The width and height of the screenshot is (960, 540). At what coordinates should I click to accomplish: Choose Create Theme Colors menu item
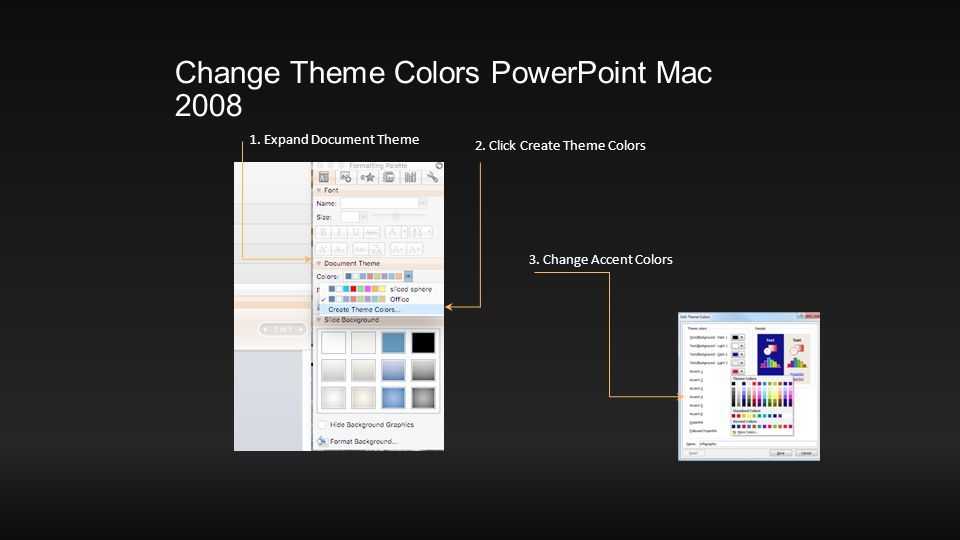(381, 310)
